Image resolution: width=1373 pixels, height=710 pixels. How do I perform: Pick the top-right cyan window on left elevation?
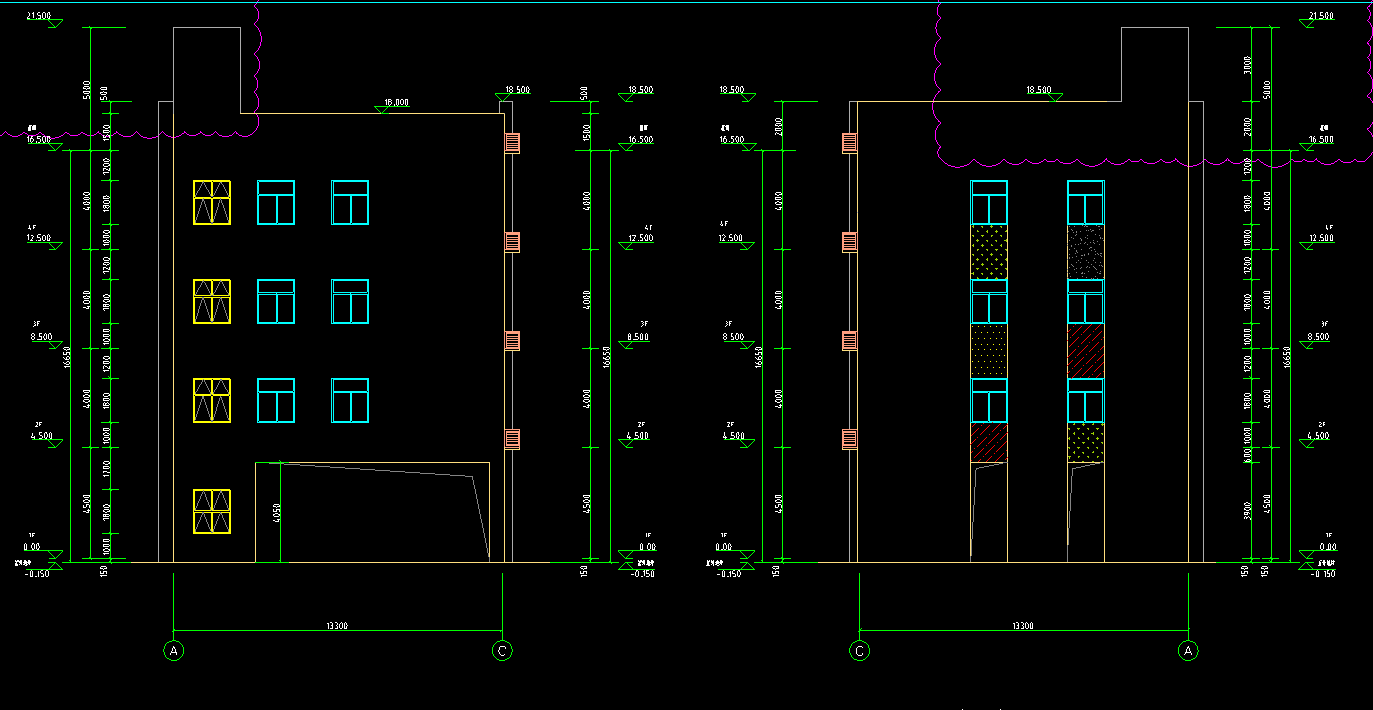(x=350, y=202)
